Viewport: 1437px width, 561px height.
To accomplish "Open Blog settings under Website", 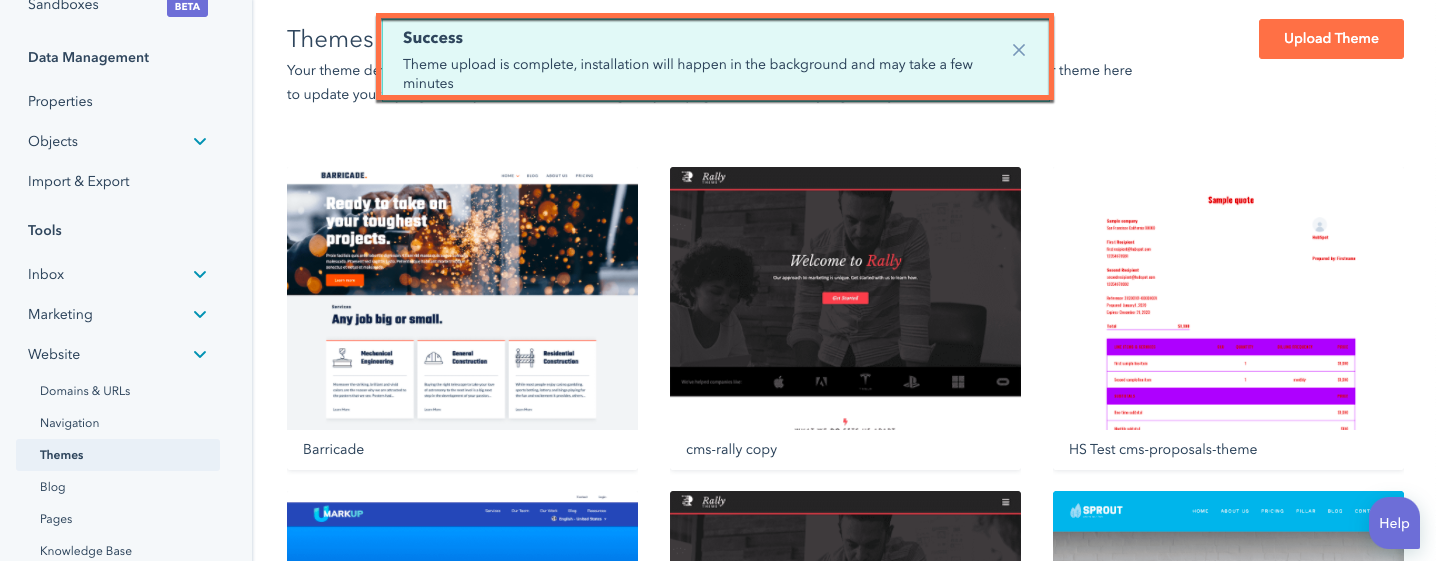I will [x=53, y=487].
